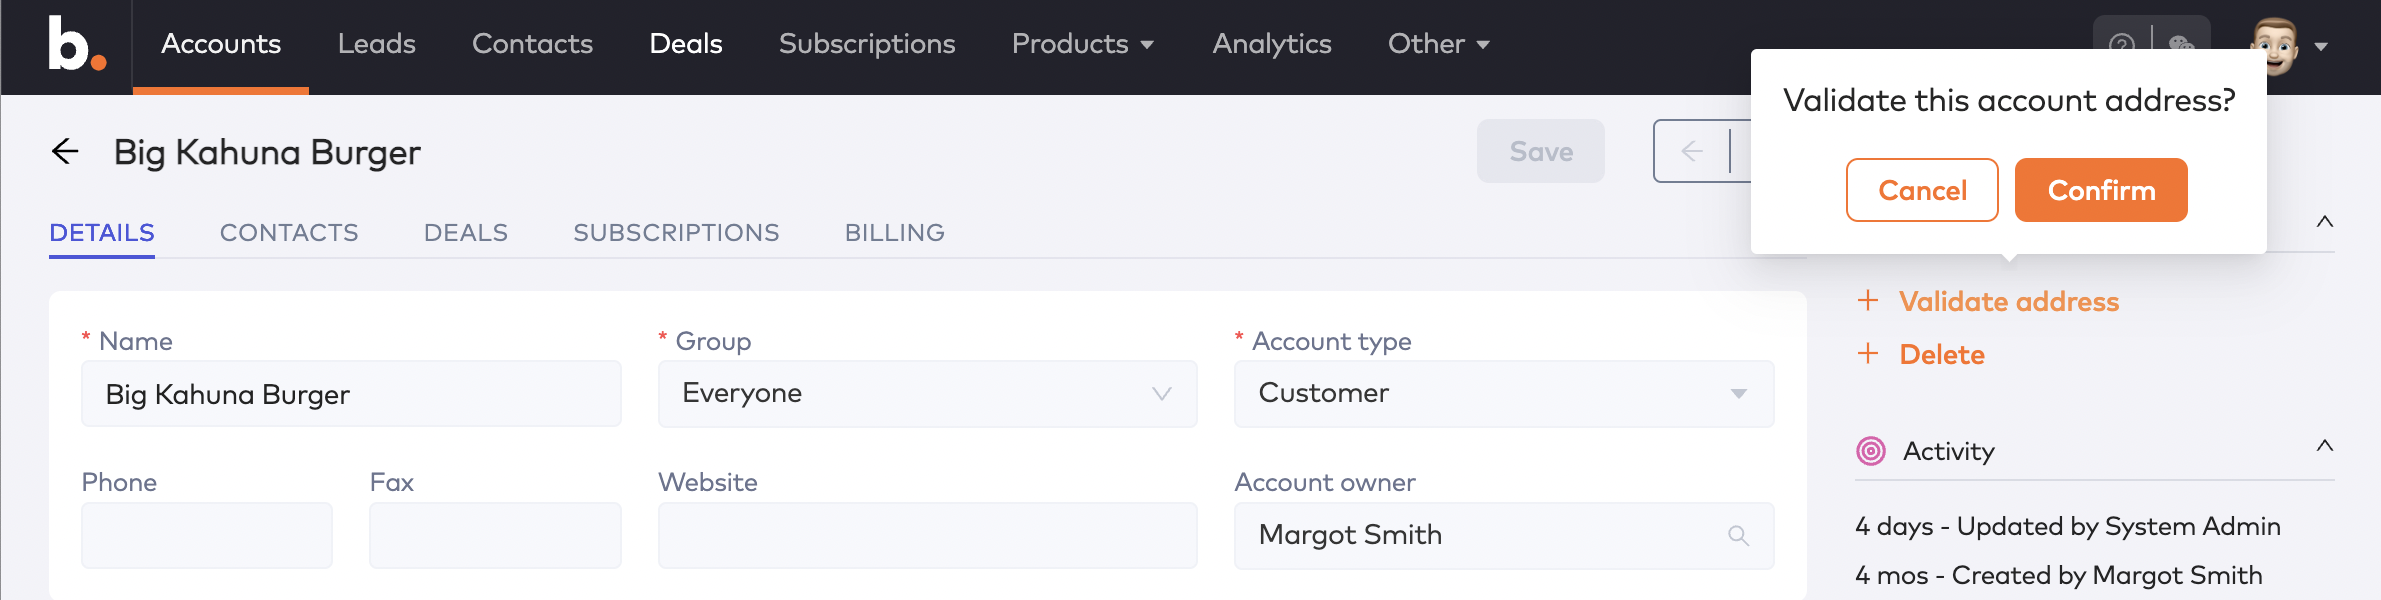
Task: Click Account owner field with Margot Smith
Action: (1504, 536)
